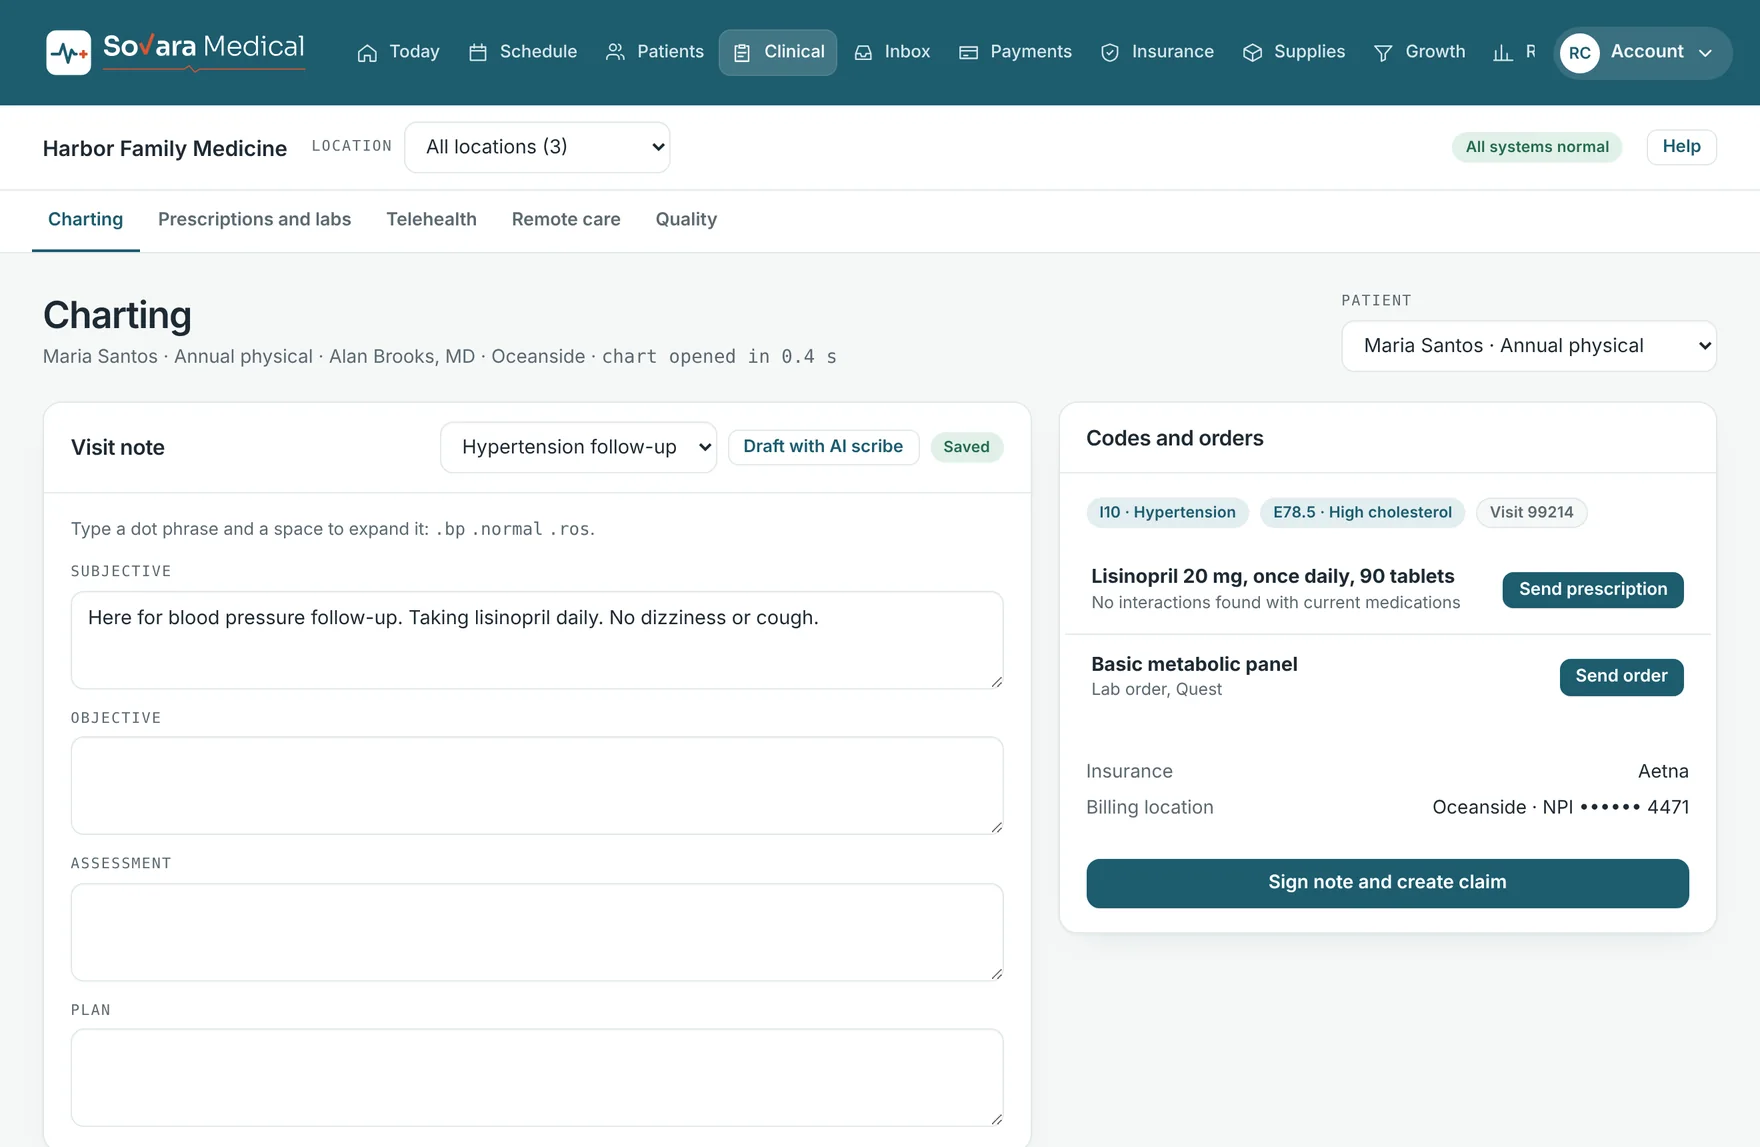Open the Patient selector dropdown
Viewport: 1760px width, 1147px height.
1529,346
